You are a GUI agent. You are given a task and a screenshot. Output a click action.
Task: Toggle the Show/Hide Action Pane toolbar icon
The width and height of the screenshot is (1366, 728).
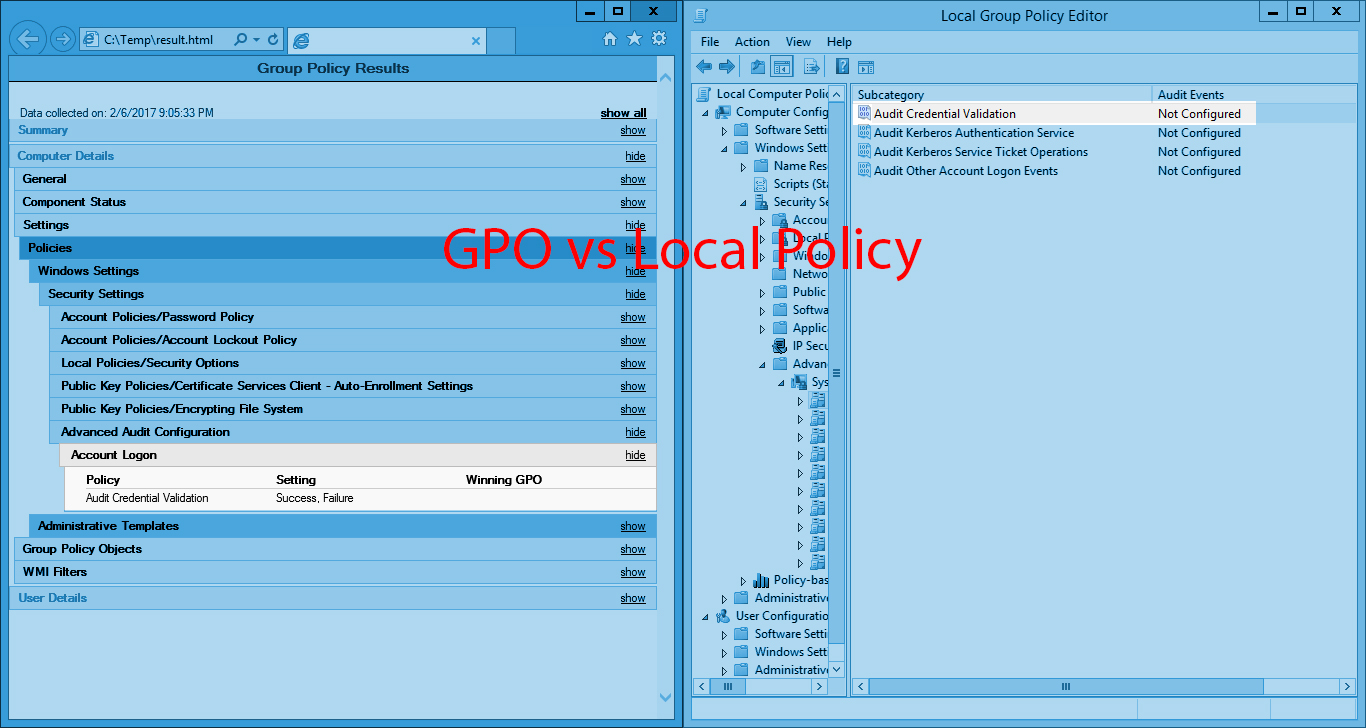click(866, 66)
